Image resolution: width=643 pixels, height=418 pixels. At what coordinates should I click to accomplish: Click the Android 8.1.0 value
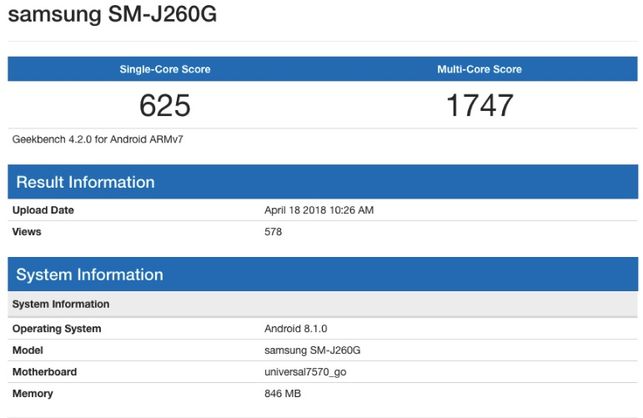298,328
